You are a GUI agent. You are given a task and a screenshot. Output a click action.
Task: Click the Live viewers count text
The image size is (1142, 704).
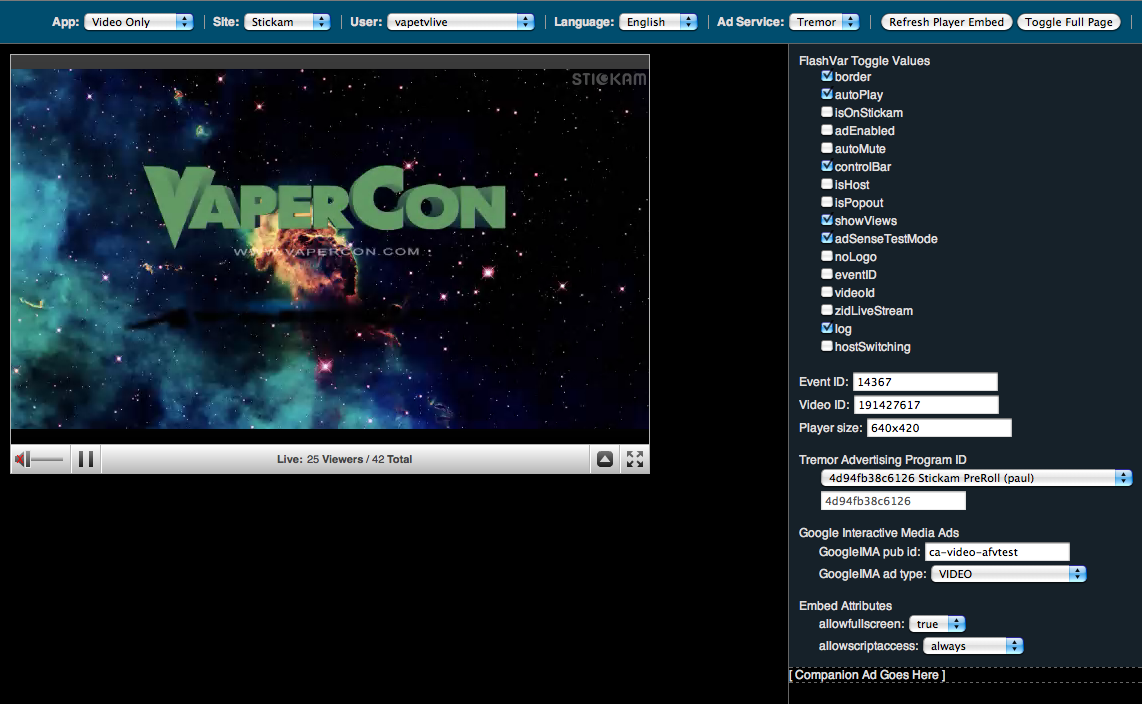(344, 459)
